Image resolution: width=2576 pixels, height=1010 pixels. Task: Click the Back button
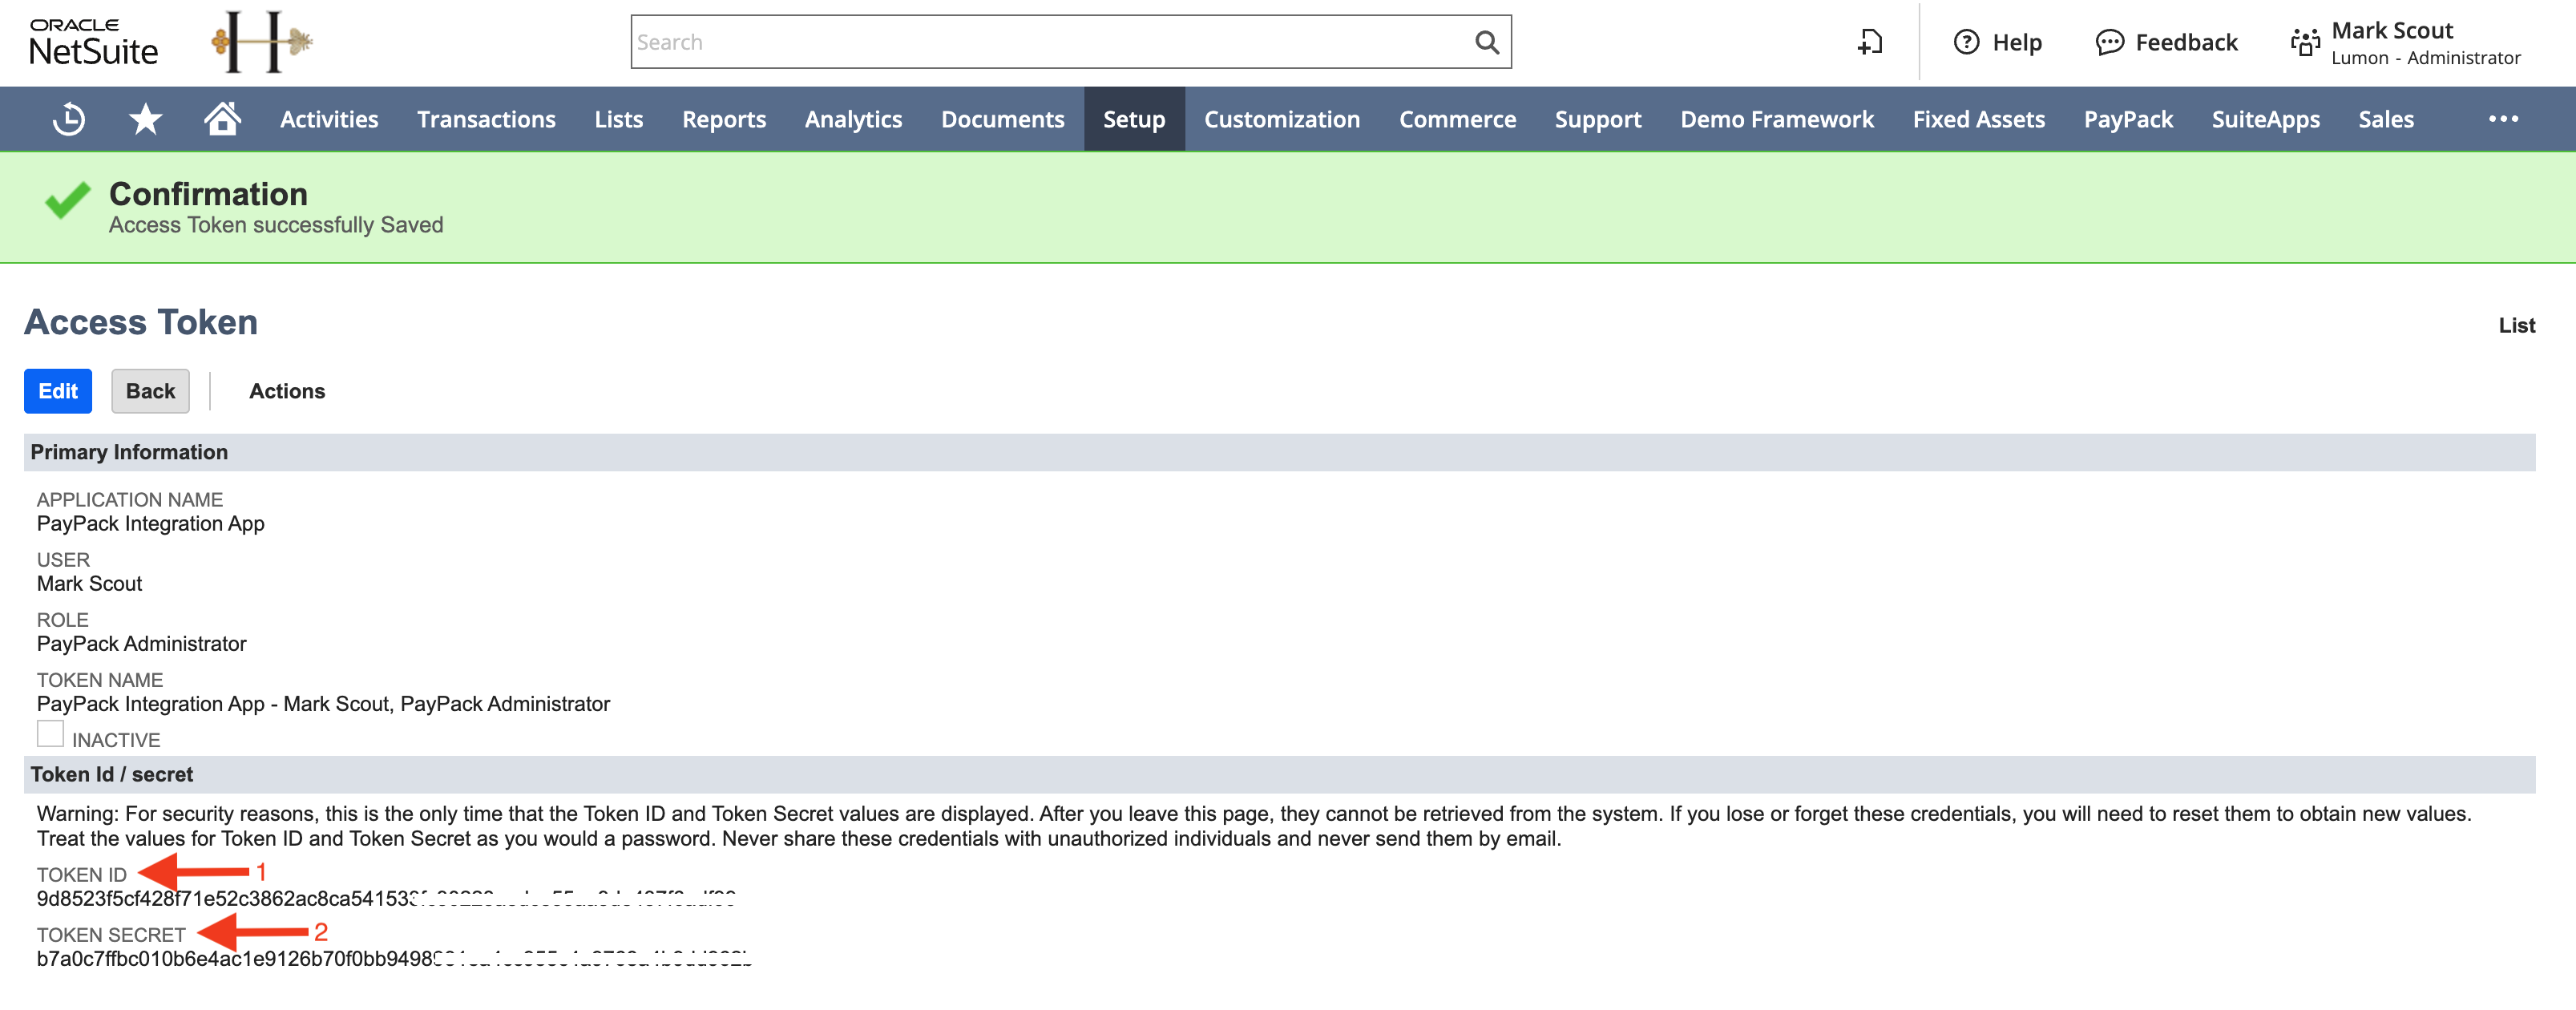point(150,391)
